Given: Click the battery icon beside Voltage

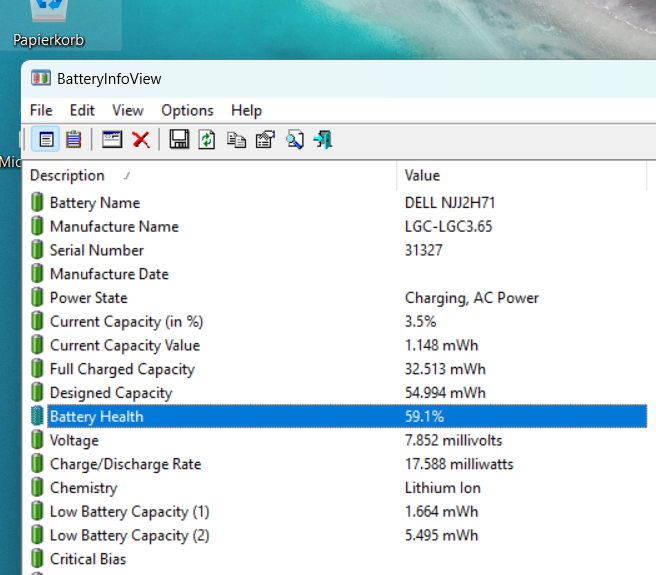Looking at the screenshot, I should click(x=37, y=440).
